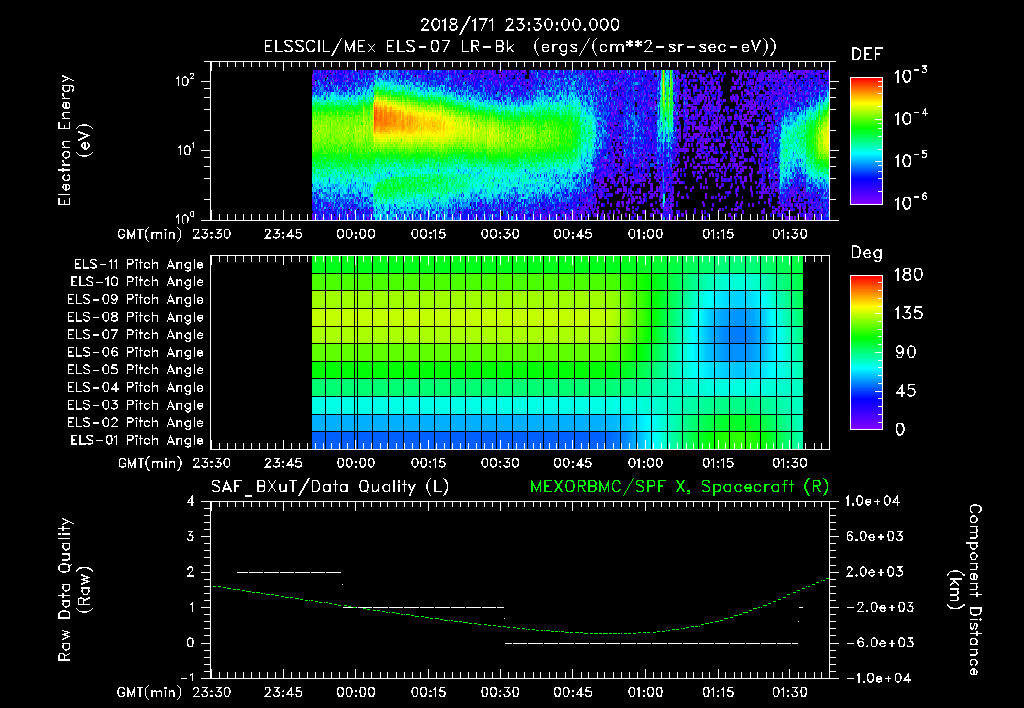The height and width of the screenshot is (708, 1024).
Task: Click the Deg pitch angle color bar
Action: [x=866, y=352]
